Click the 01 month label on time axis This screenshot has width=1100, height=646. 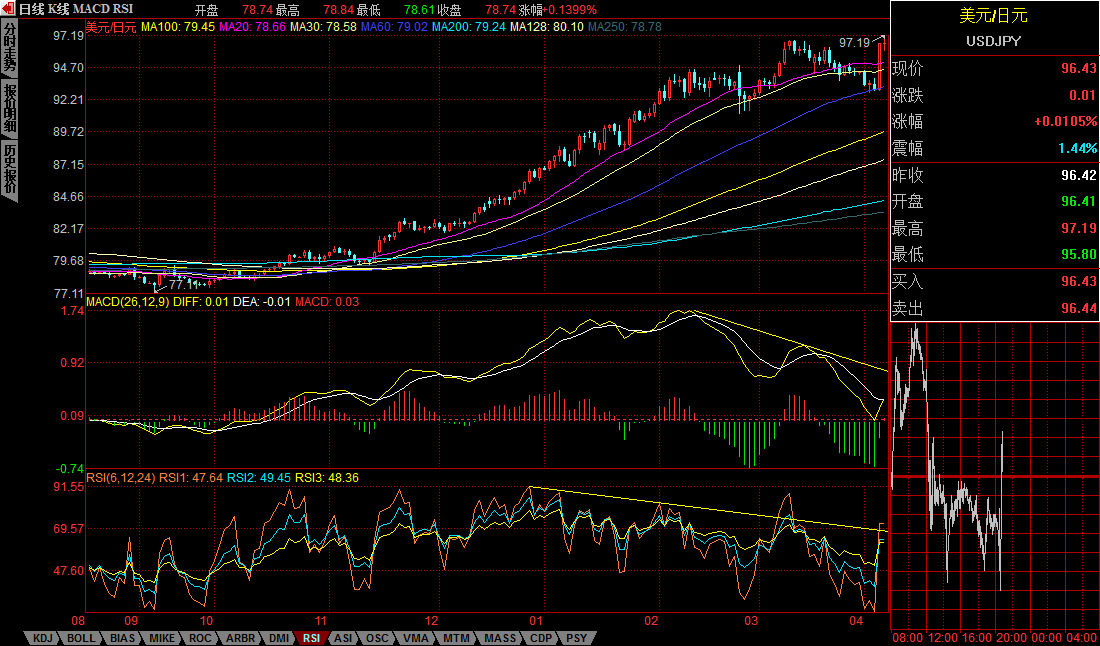(x=537, y=621)
